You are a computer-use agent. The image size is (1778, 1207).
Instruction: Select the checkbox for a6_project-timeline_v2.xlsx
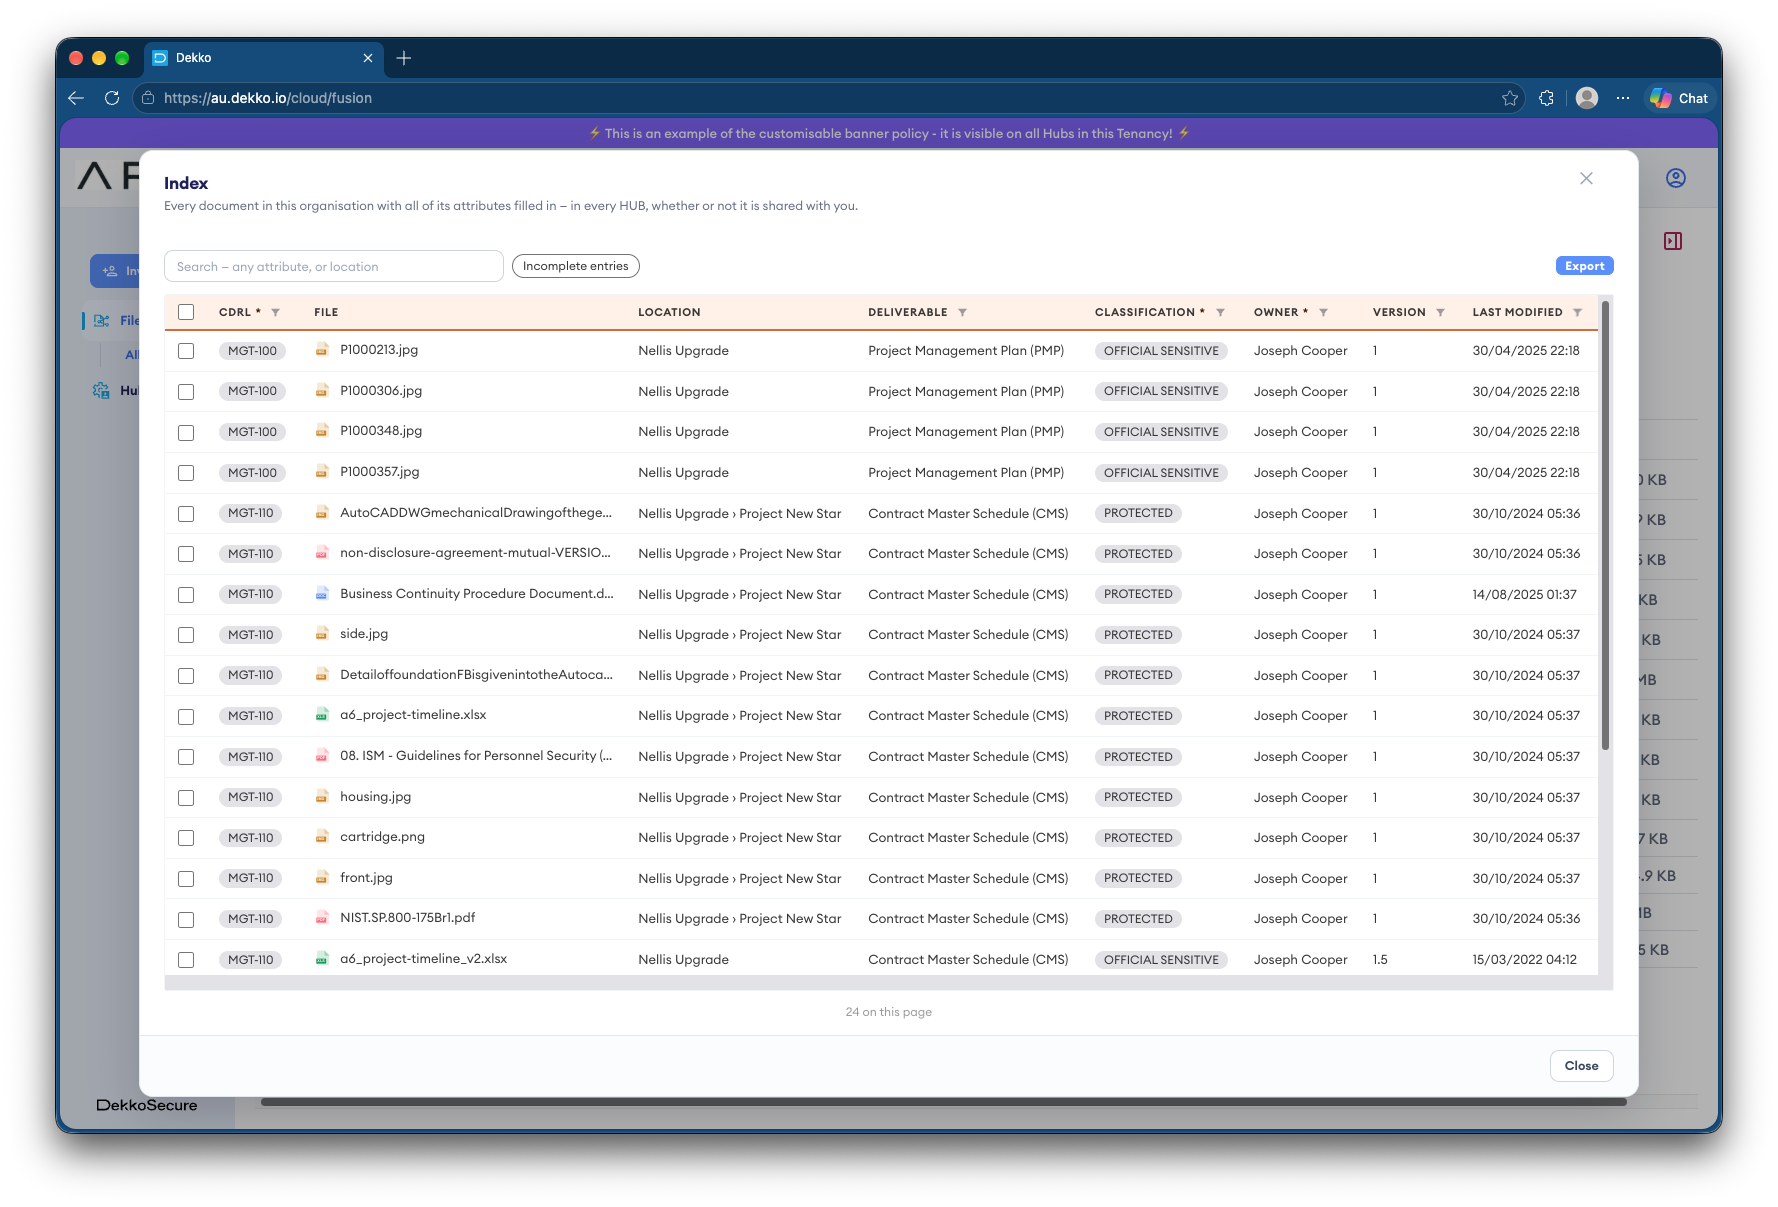[x=186, y=960]
